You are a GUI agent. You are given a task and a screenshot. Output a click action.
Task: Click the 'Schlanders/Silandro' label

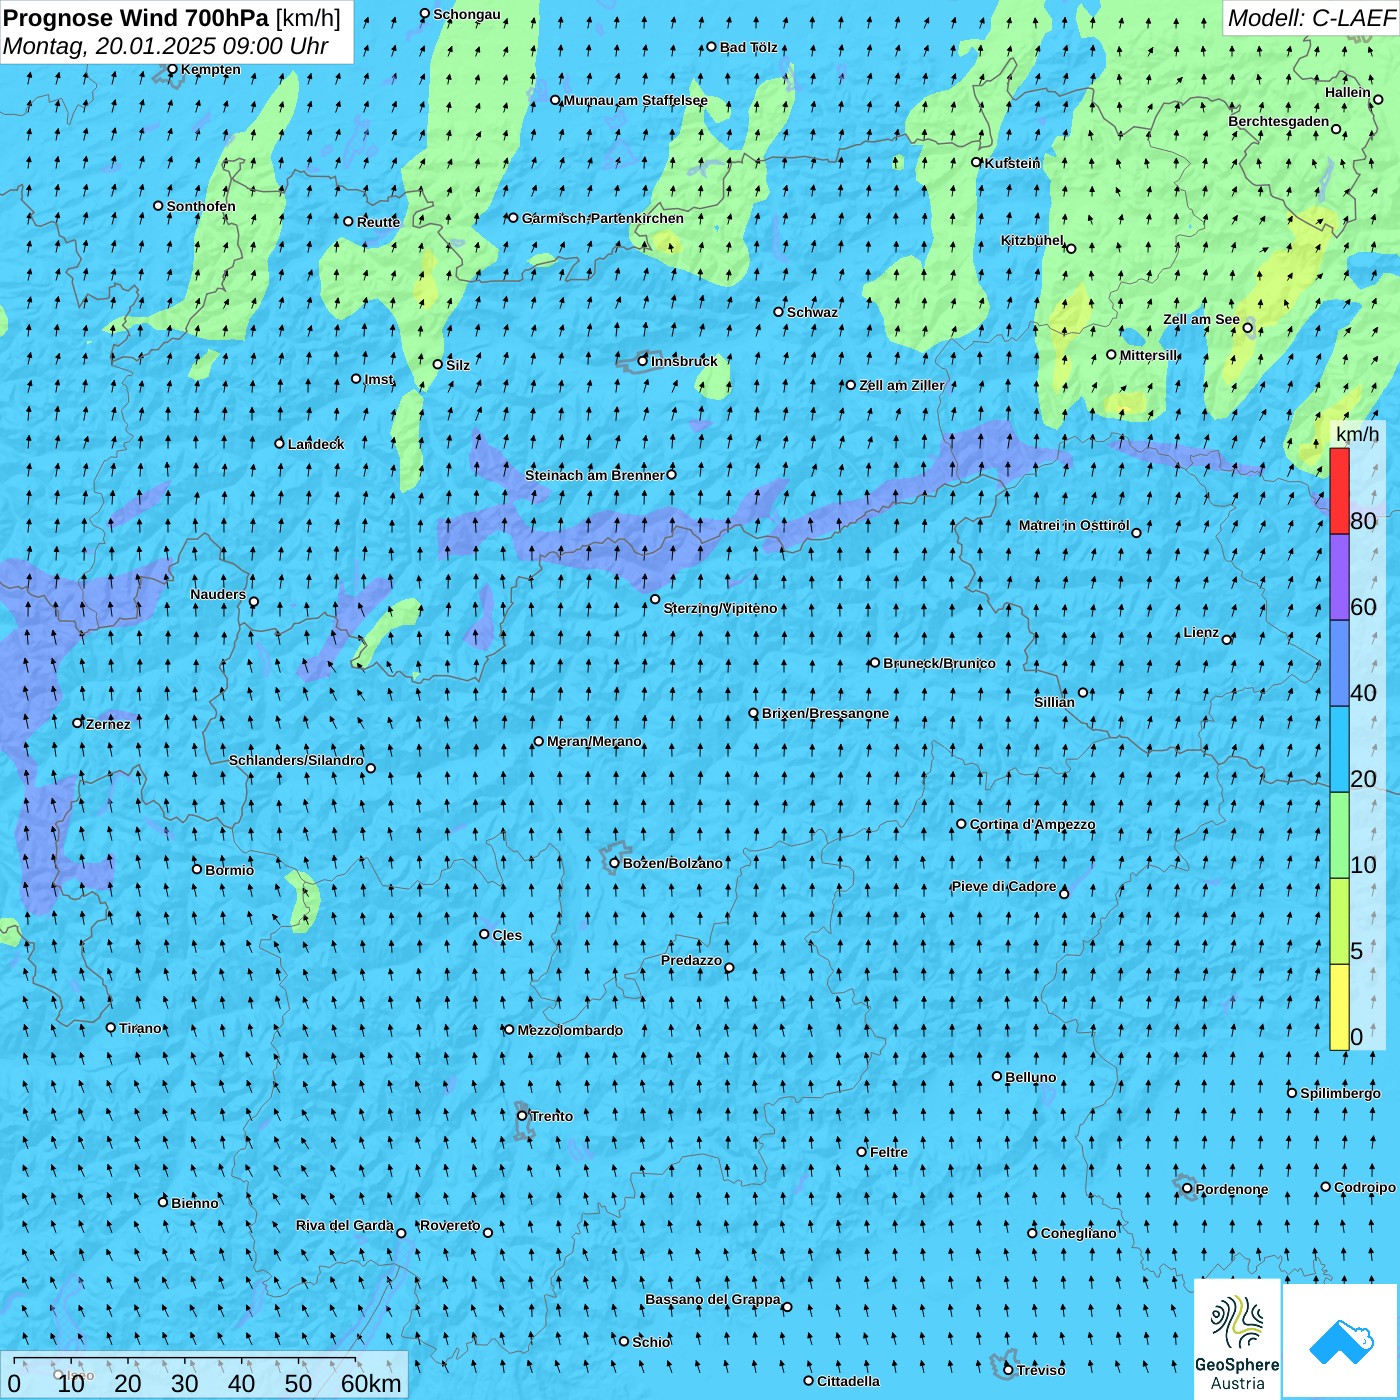coord(296,761)
